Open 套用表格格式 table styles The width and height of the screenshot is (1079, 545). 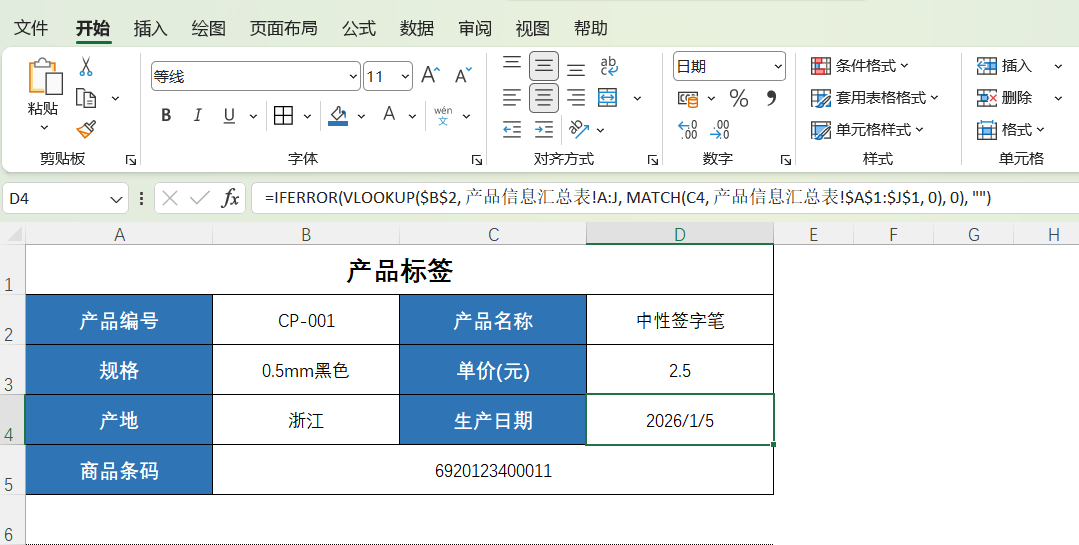875,98
